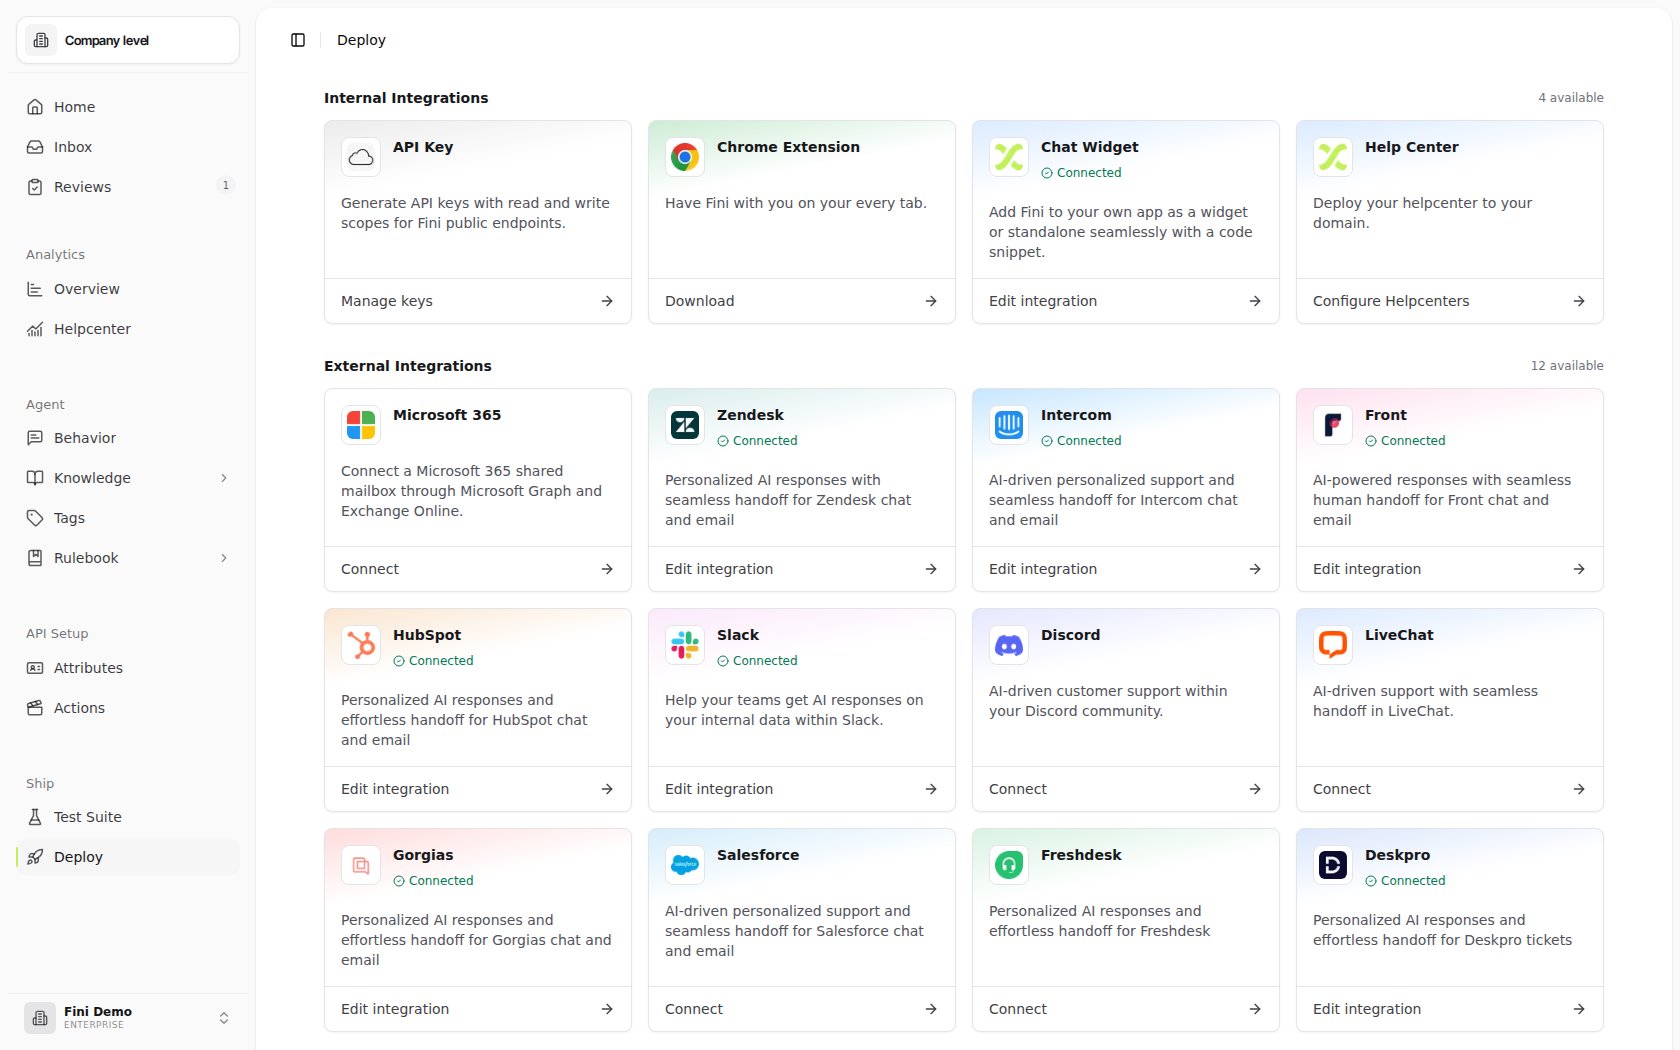Click the Deskpro logo icon
Viewport: 1680px width, 1050px height.
point(1333,865)
